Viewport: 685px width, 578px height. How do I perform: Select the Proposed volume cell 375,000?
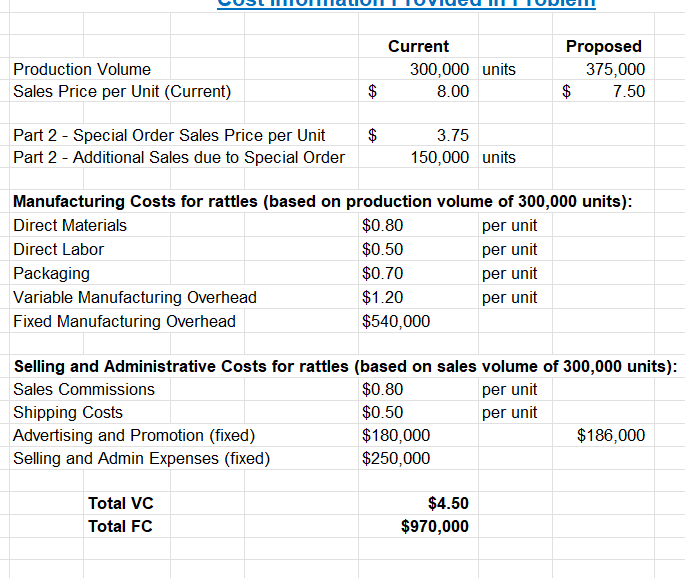pyautogui.click(x=603, y=69)
